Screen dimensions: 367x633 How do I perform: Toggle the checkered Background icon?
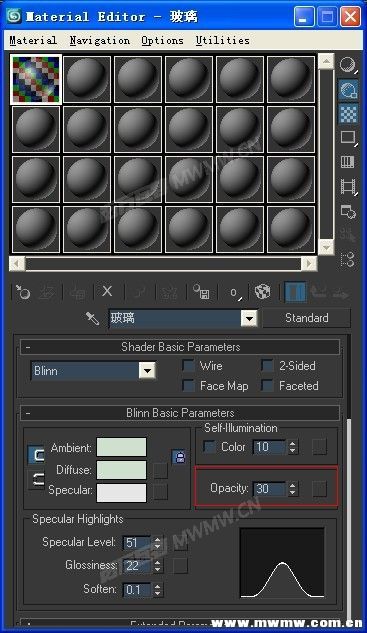[x=348, y=114]
